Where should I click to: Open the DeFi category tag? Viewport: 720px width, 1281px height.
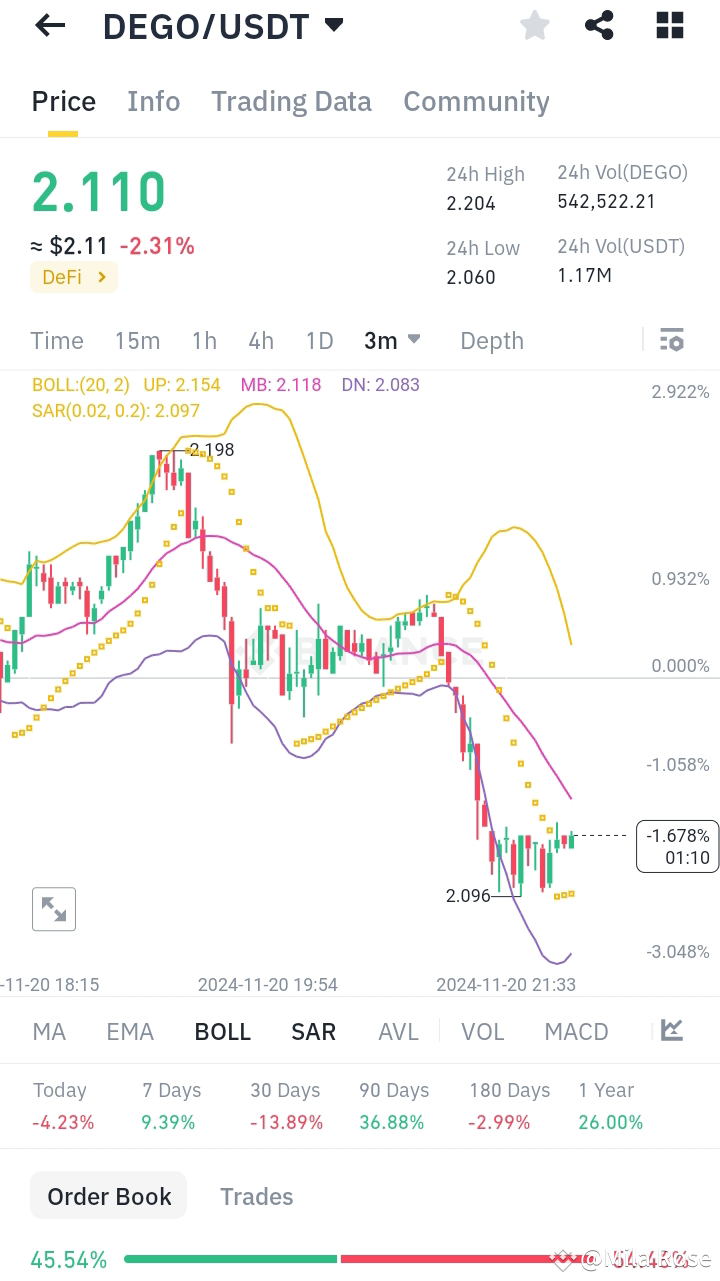(x=73, y=277)
